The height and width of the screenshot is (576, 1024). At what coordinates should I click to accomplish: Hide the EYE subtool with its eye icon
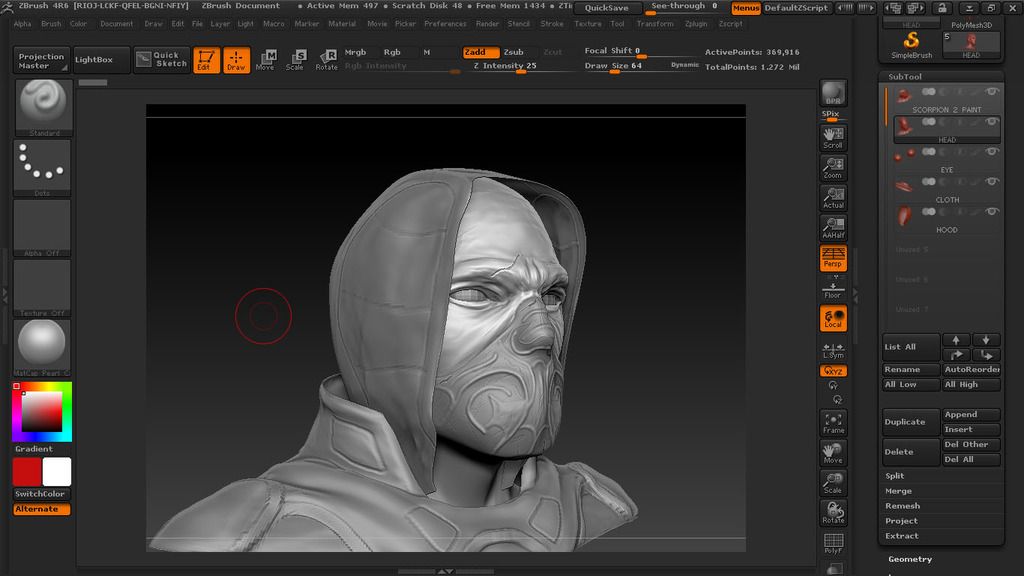click(993, 152)
